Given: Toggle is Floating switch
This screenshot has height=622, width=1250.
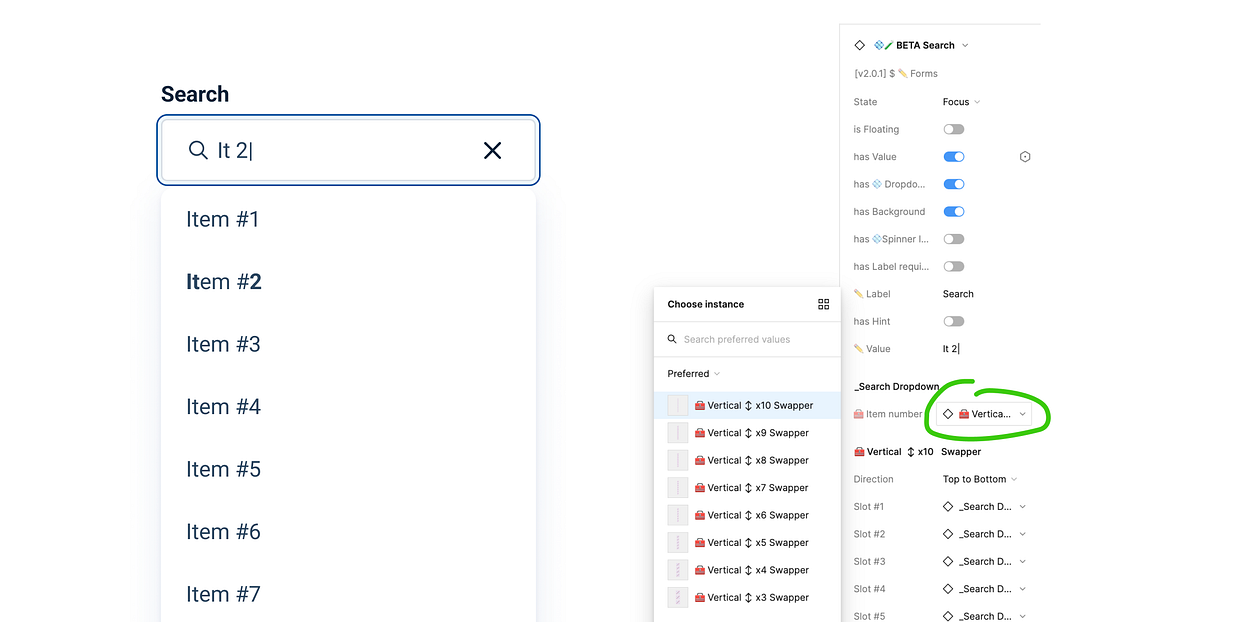Looking at the screenshot, I should [954, 129].
